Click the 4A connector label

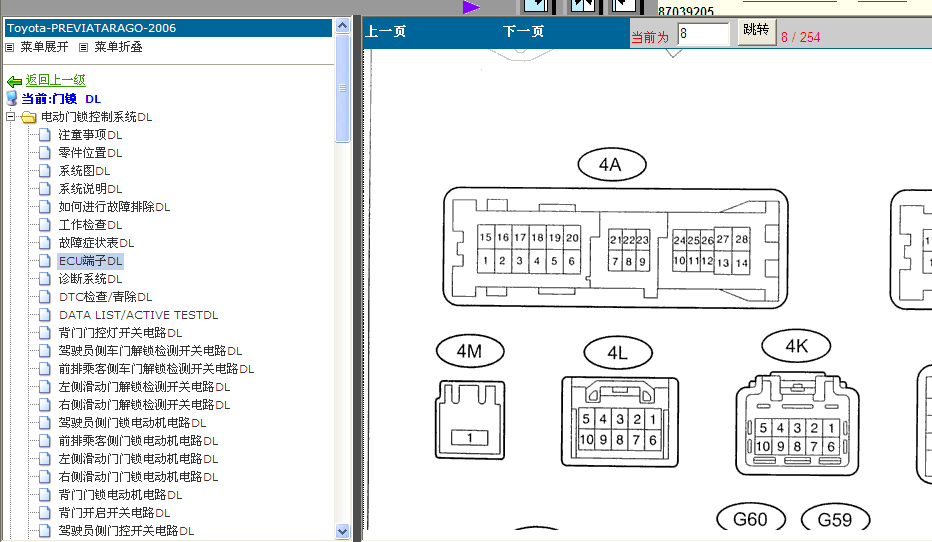[x=612, y=165]
